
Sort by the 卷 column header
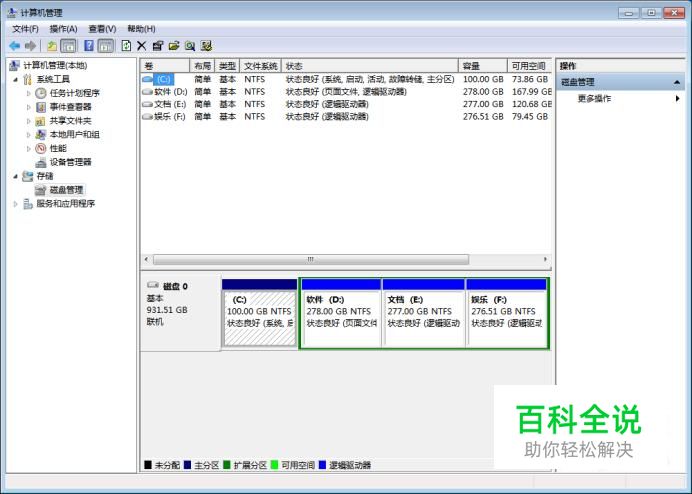coord(165,66)
